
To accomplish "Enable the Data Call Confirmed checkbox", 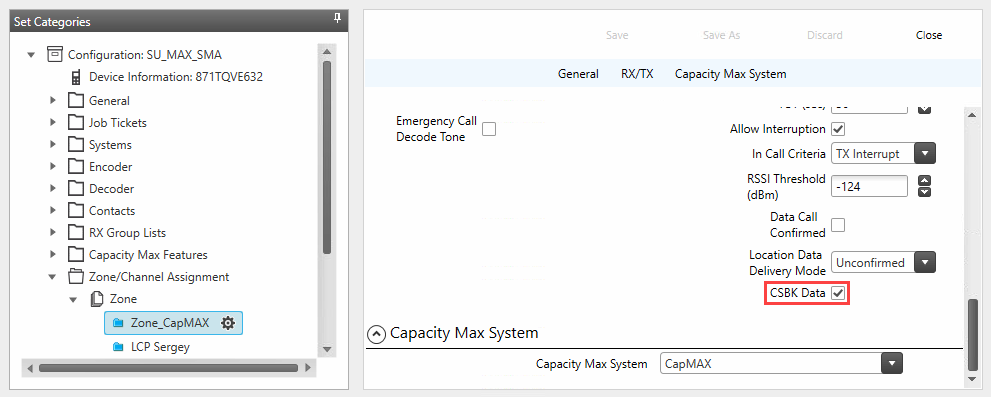I will (x=838, y=224).
